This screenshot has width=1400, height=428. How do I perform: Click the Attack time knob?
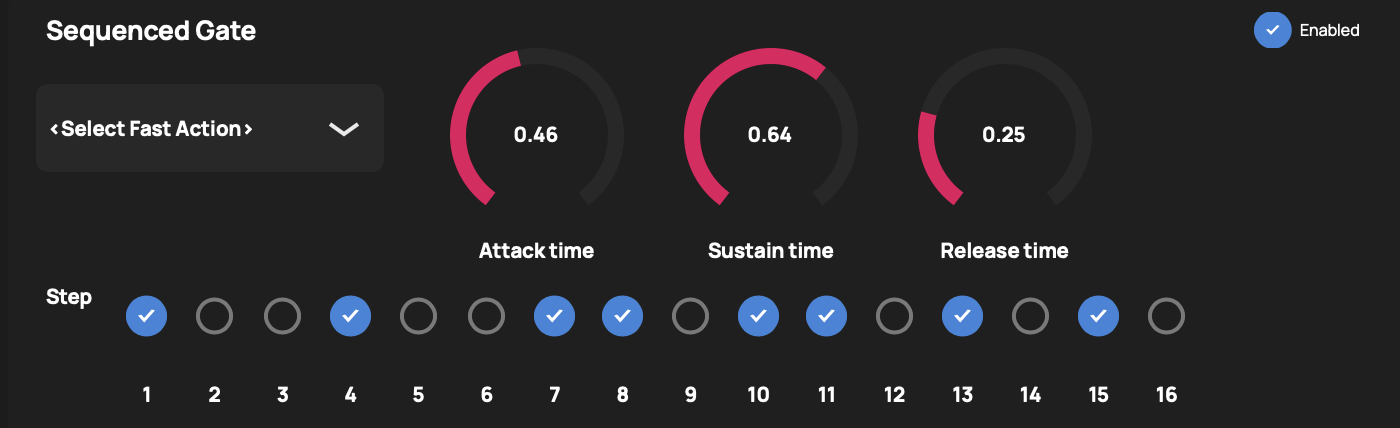tap(536, 134)
